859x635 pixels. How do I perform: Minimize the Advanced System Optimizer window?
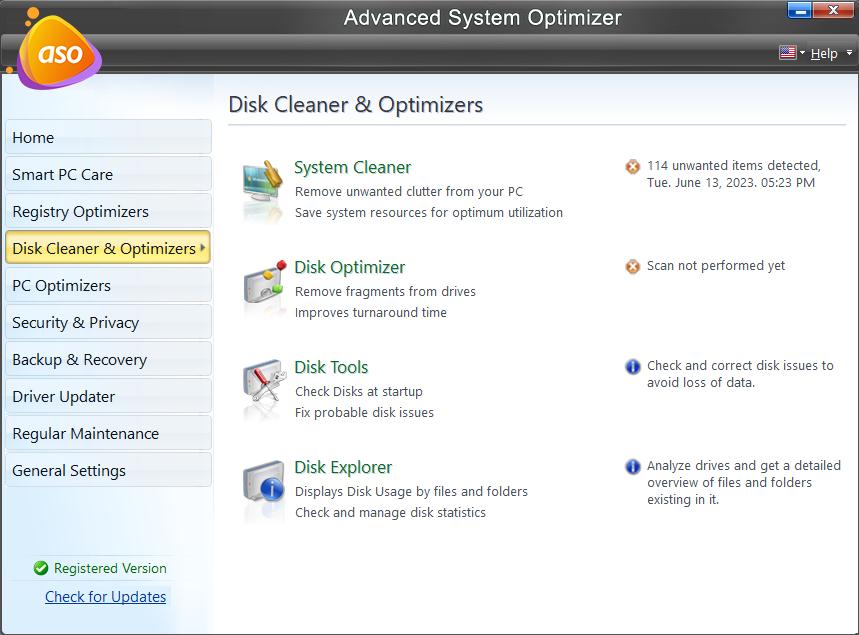pyautogui.click(x=800, y=11)
